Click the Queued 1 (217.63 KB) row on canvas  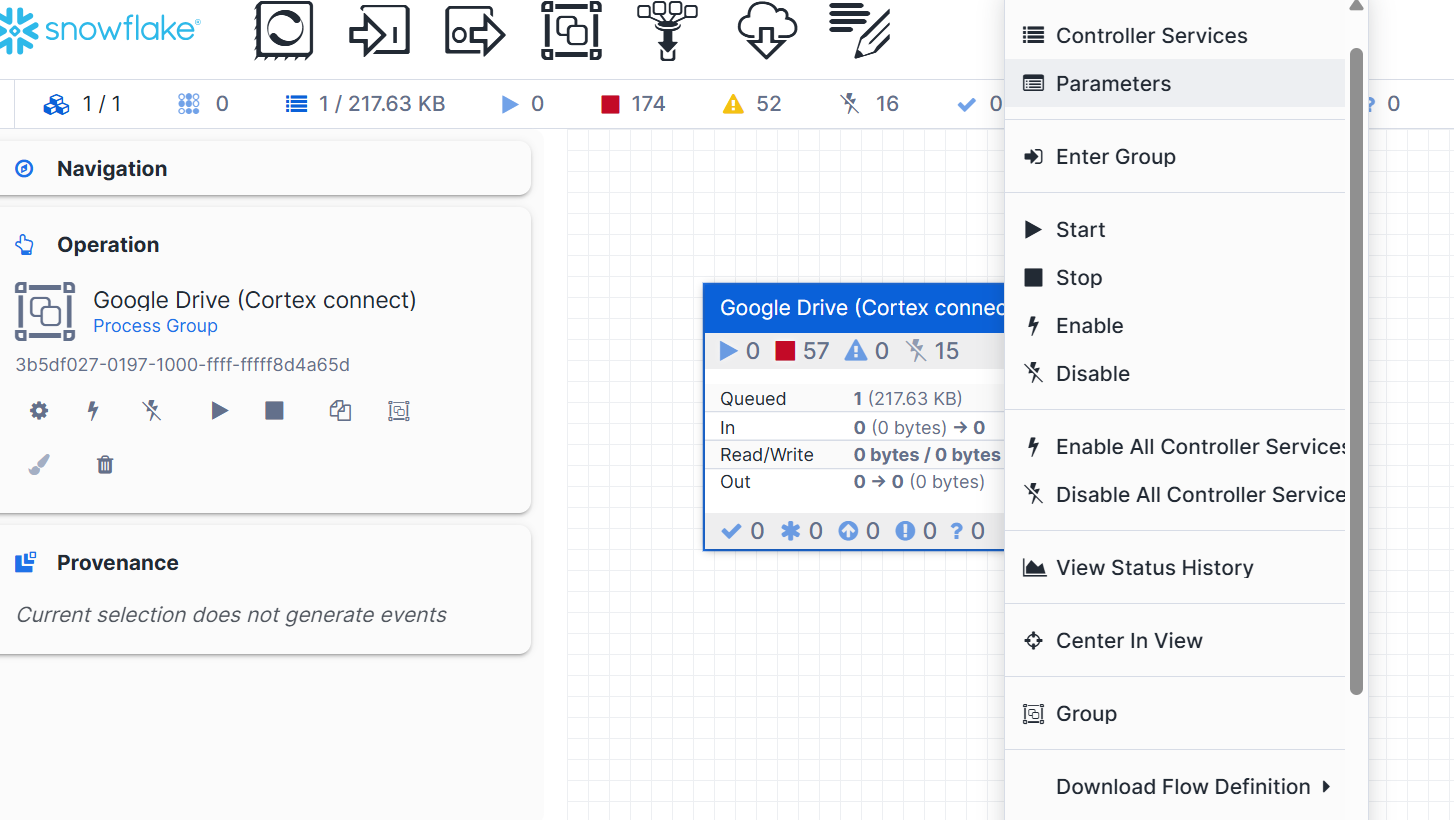click(x=854, y=399)
